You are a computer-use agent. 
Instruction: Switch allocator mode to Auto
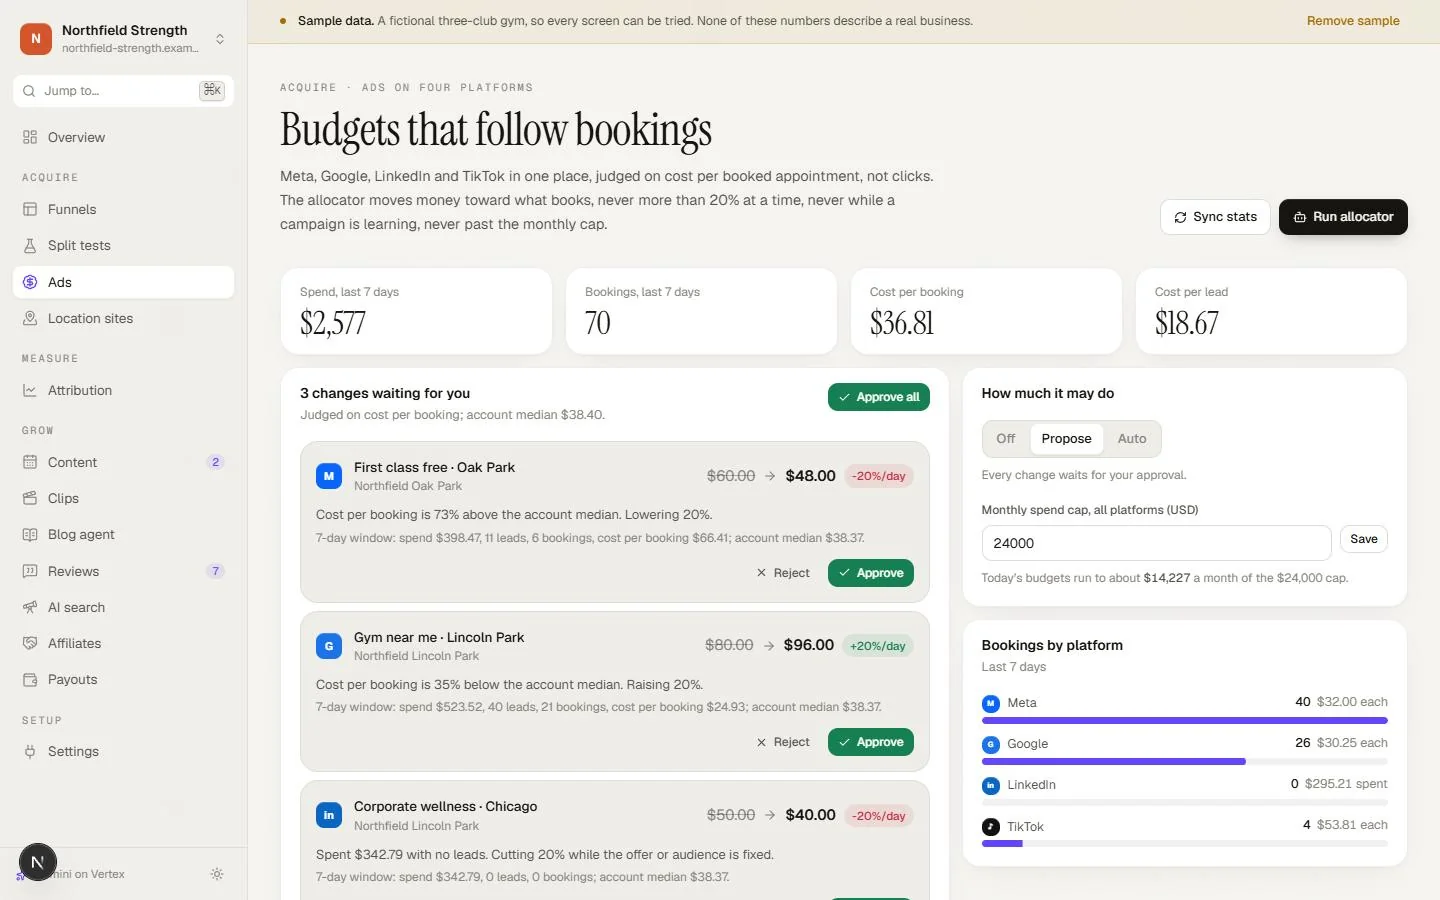click(x=1132, y=439)
